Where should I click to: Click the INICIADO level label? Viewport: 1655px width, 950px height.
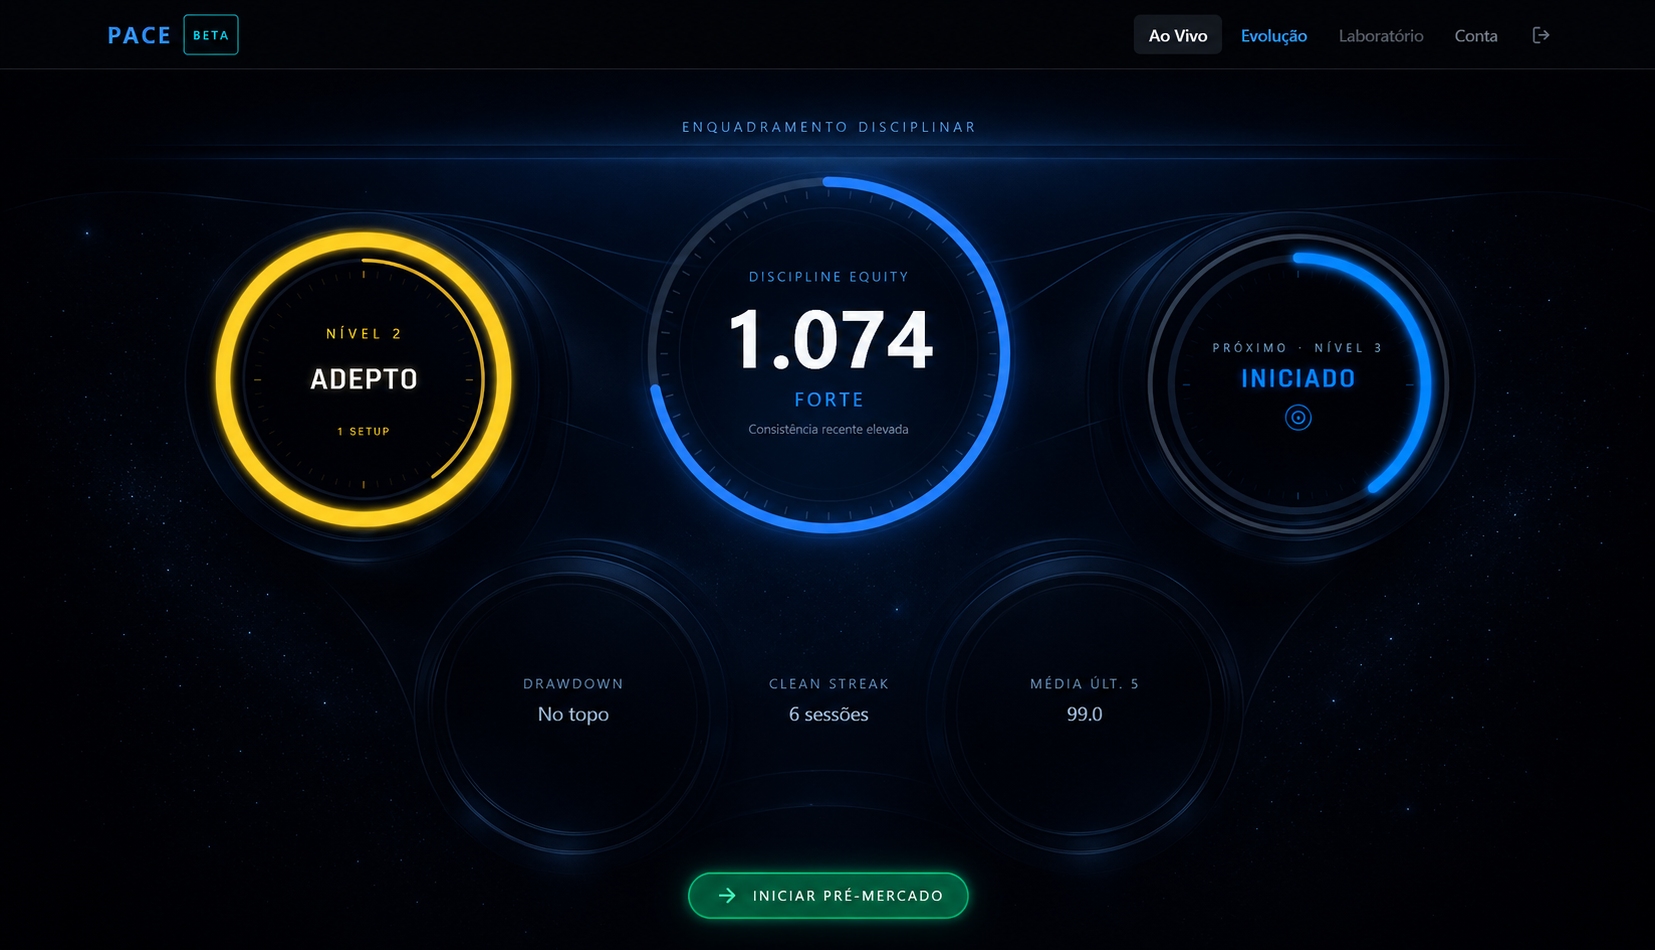[1298, 379]
